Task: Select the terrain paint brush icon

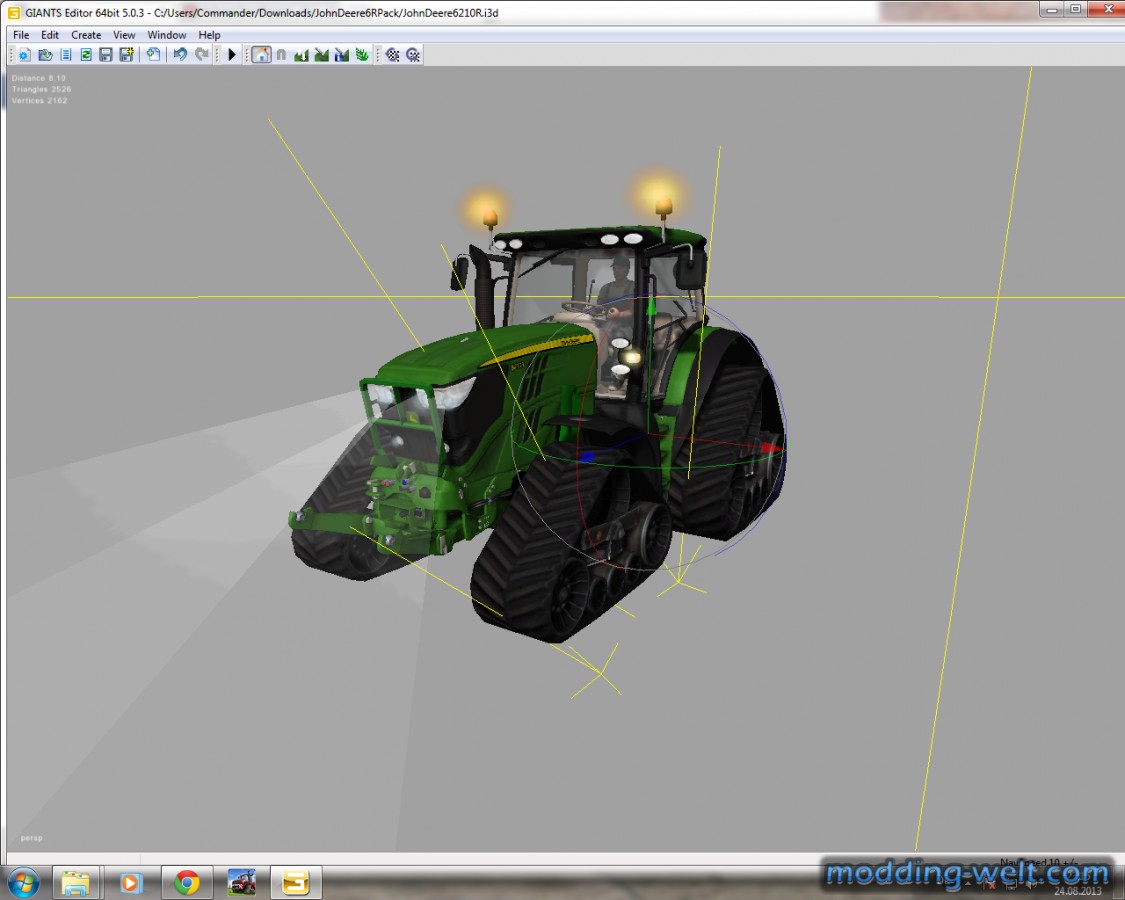Action: coord(321,55)
